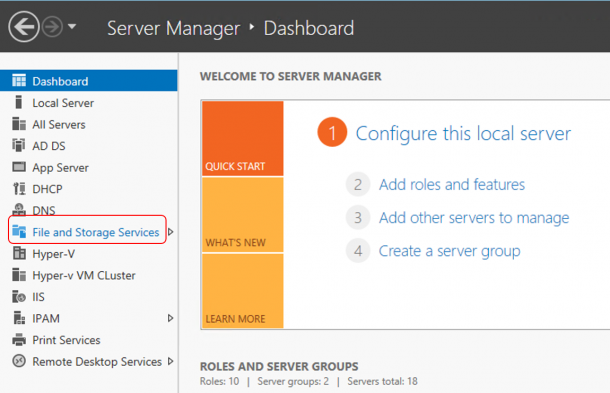Click the forward navigation arrow button

tap(52, 27)
